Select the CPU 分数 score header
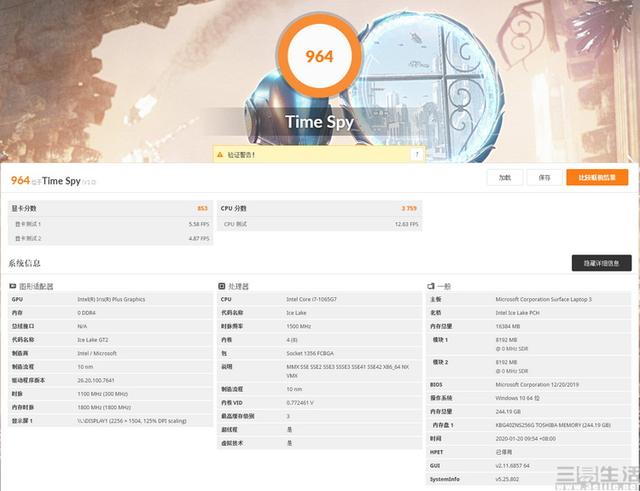Image resolution: width=640 pixels, height=491 pixels. [x=234, y=208]
